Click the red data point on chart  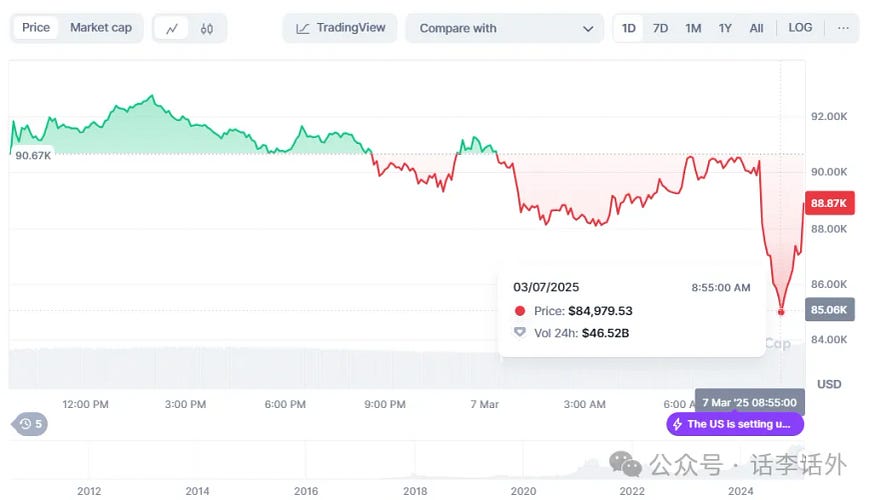tap(781, 311)
